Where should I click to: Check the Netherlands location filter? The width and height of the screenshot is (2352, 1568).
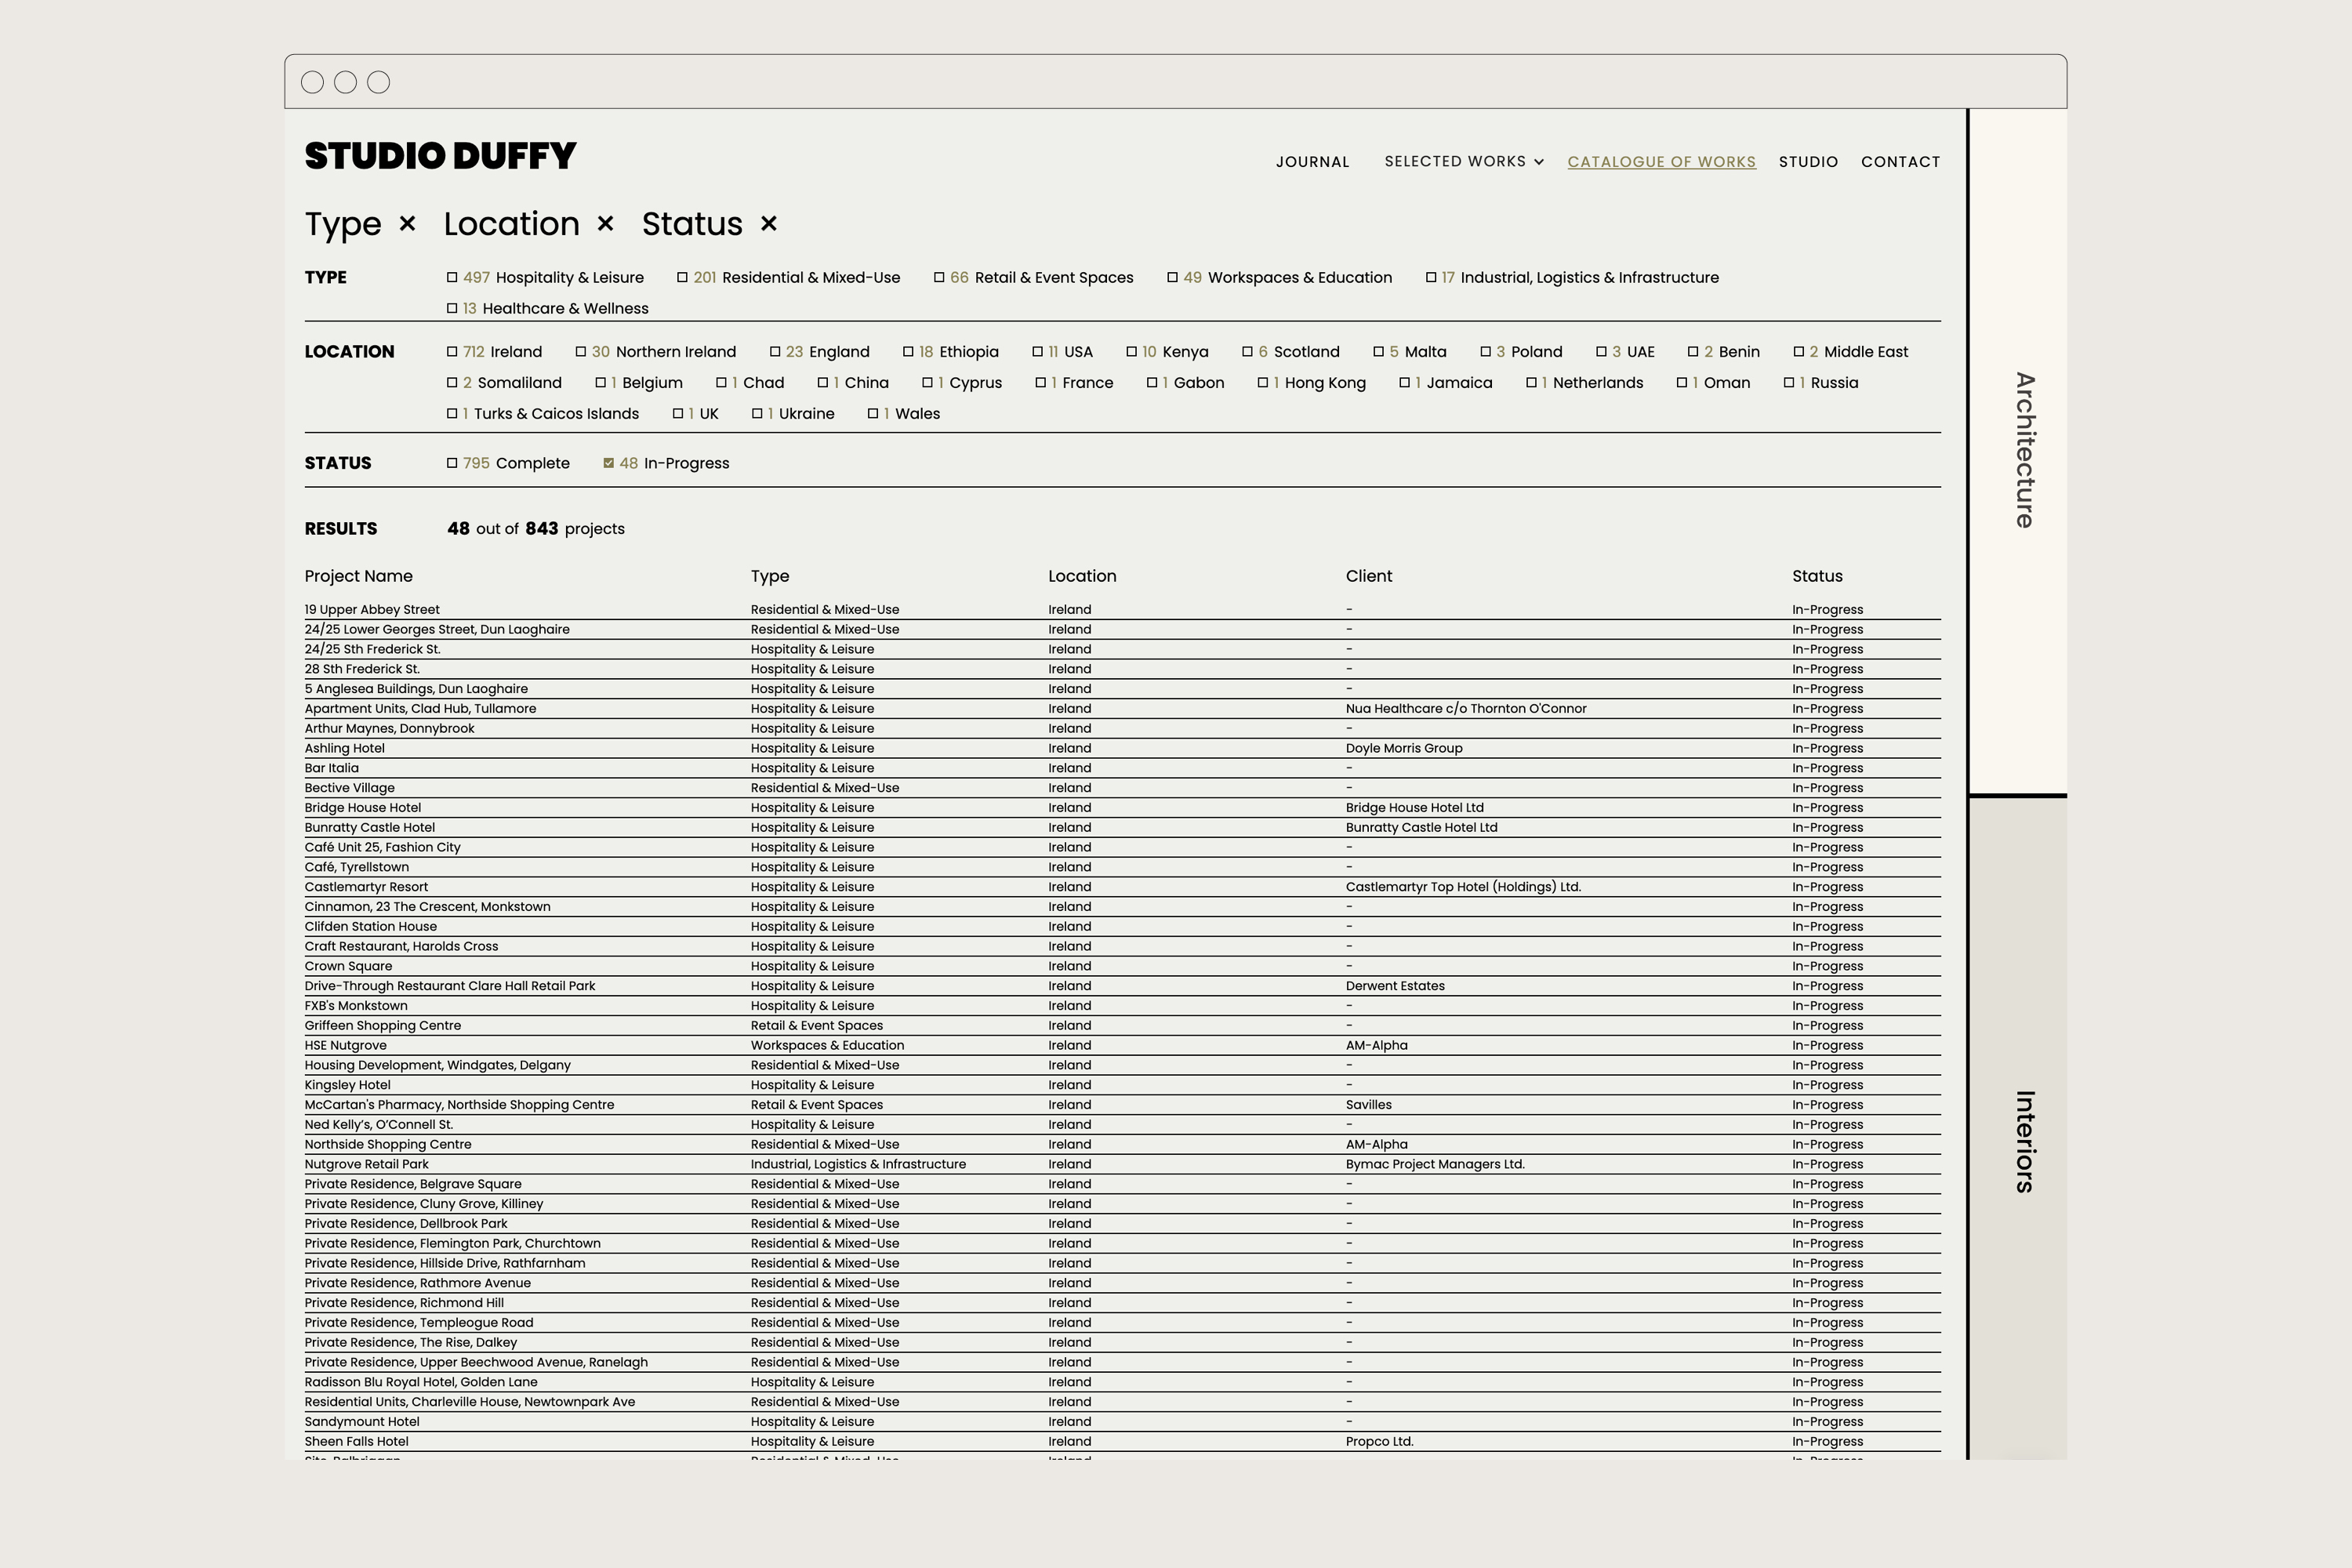click(x=1531, y=383)
